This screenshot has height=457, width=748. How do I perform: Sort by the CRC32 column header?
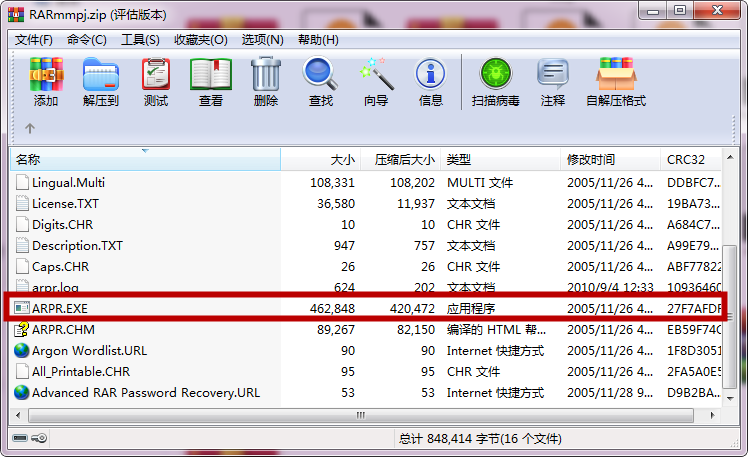click(x=691, y=159)
